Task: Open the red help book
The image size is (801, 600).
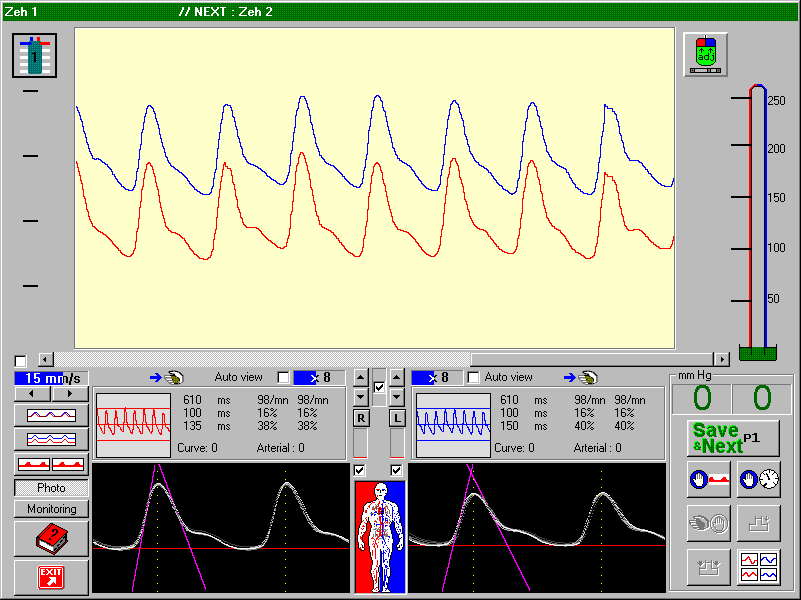Action: [x=51, y=539]
